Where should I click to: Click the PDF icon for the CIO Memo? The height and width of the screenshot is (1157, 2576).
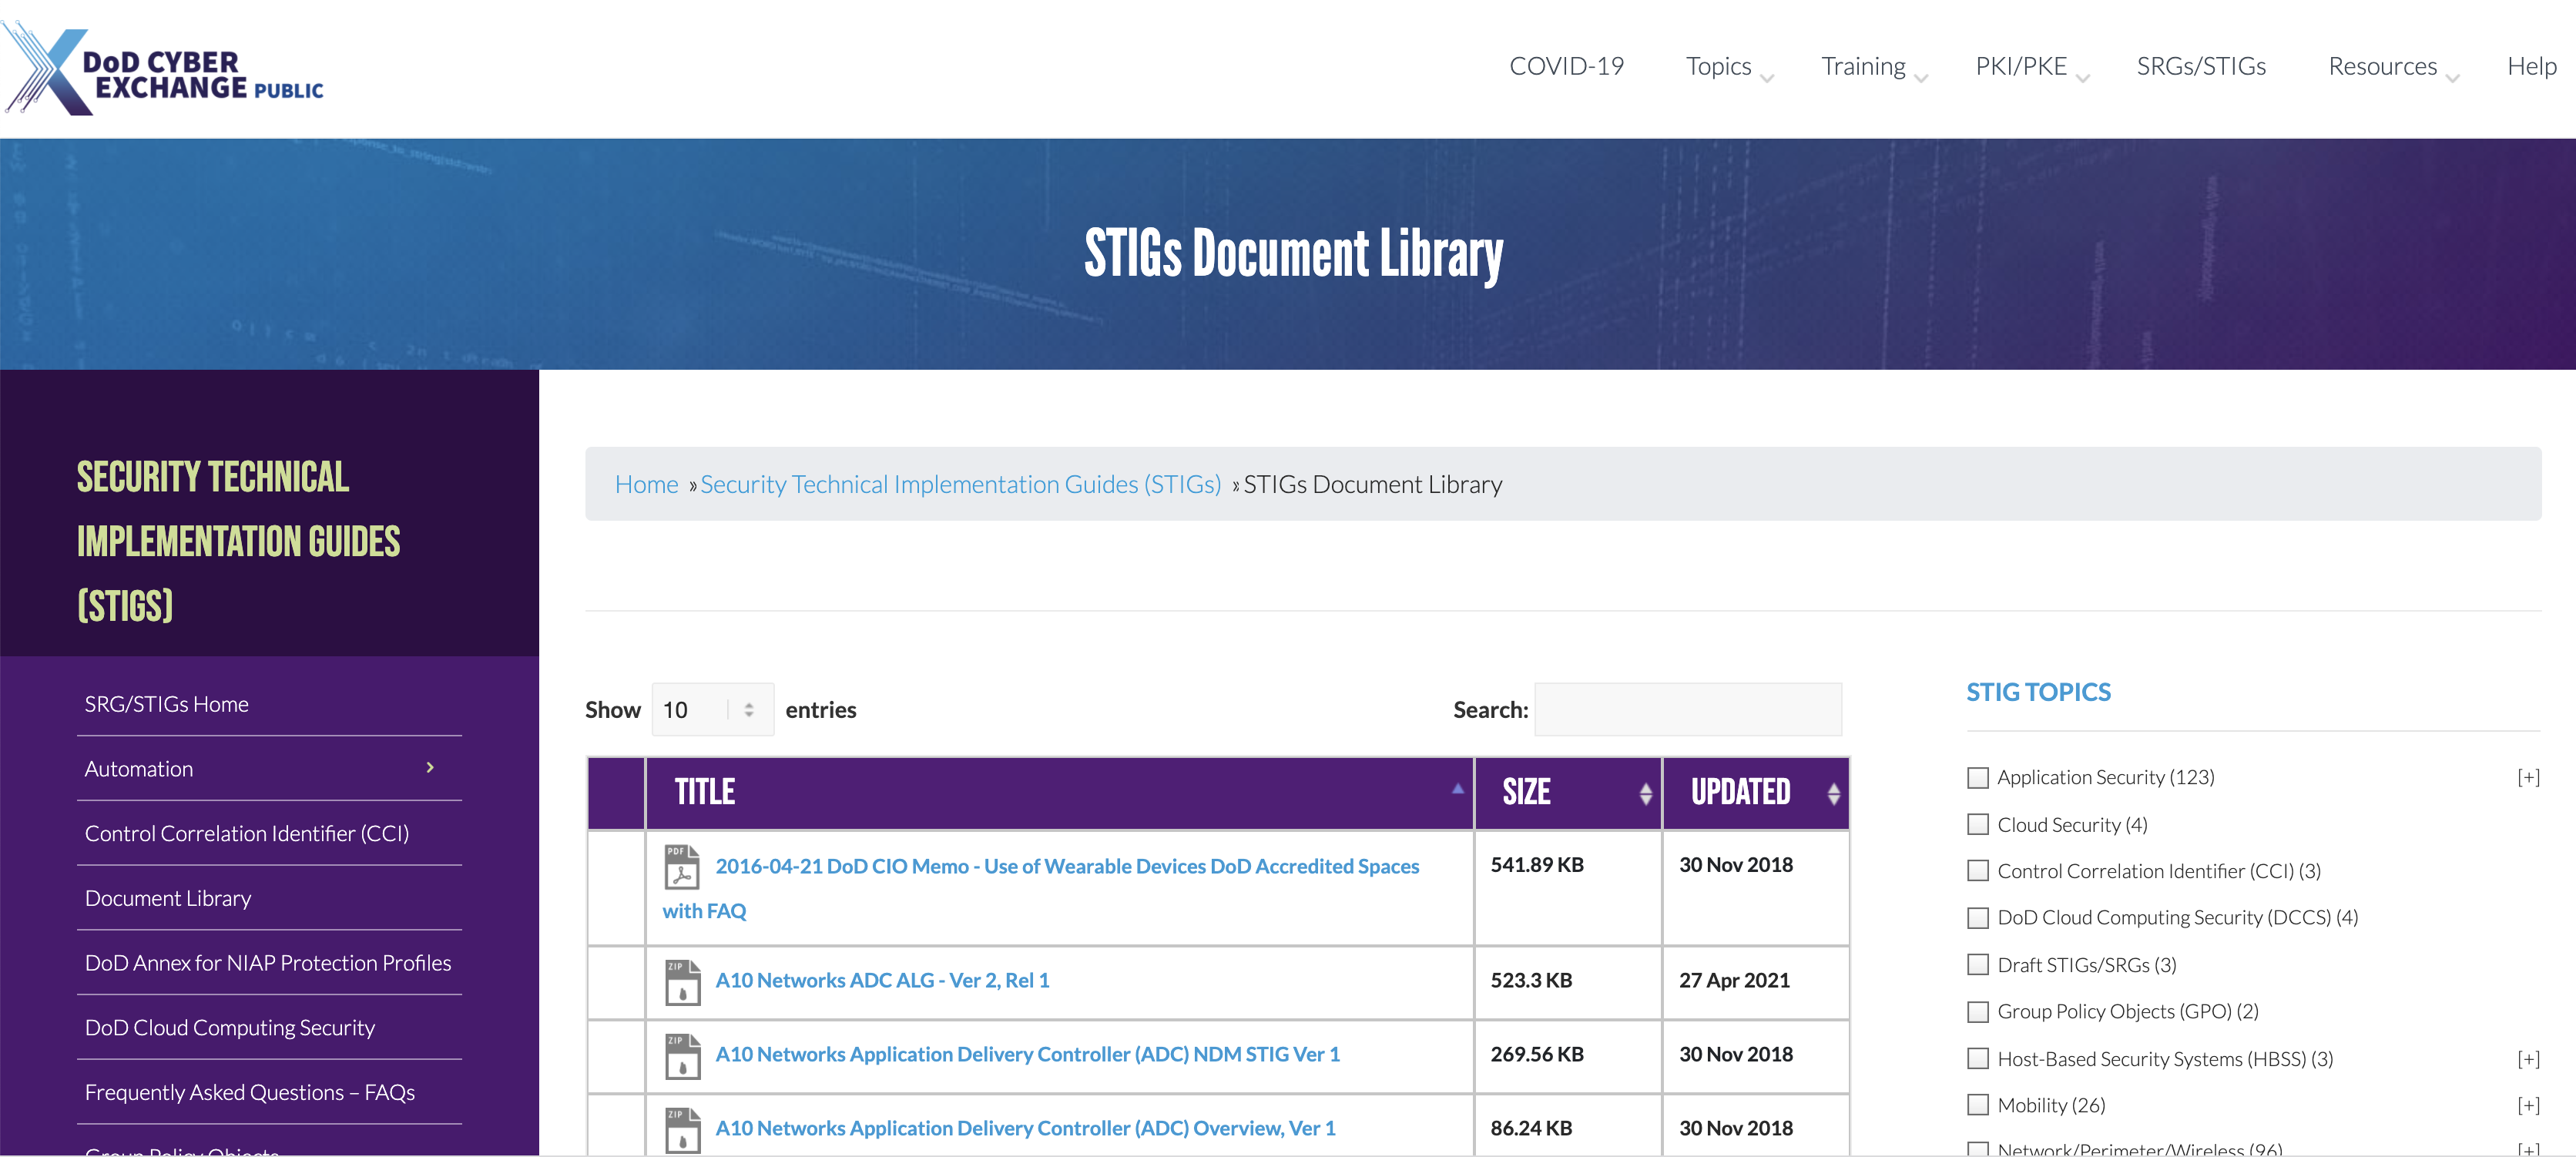(682, 867)
